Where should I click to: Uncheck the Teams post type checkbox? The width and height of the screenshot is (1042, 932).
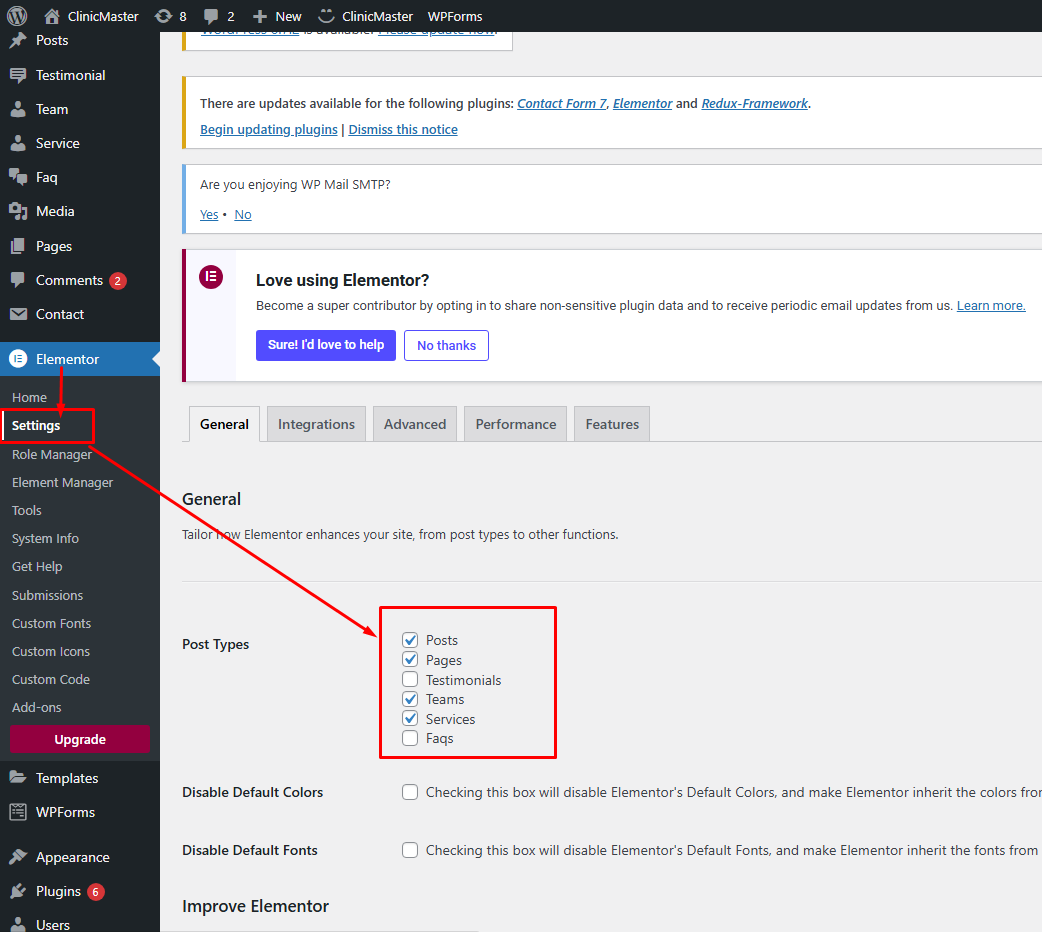tap(410, 699)
